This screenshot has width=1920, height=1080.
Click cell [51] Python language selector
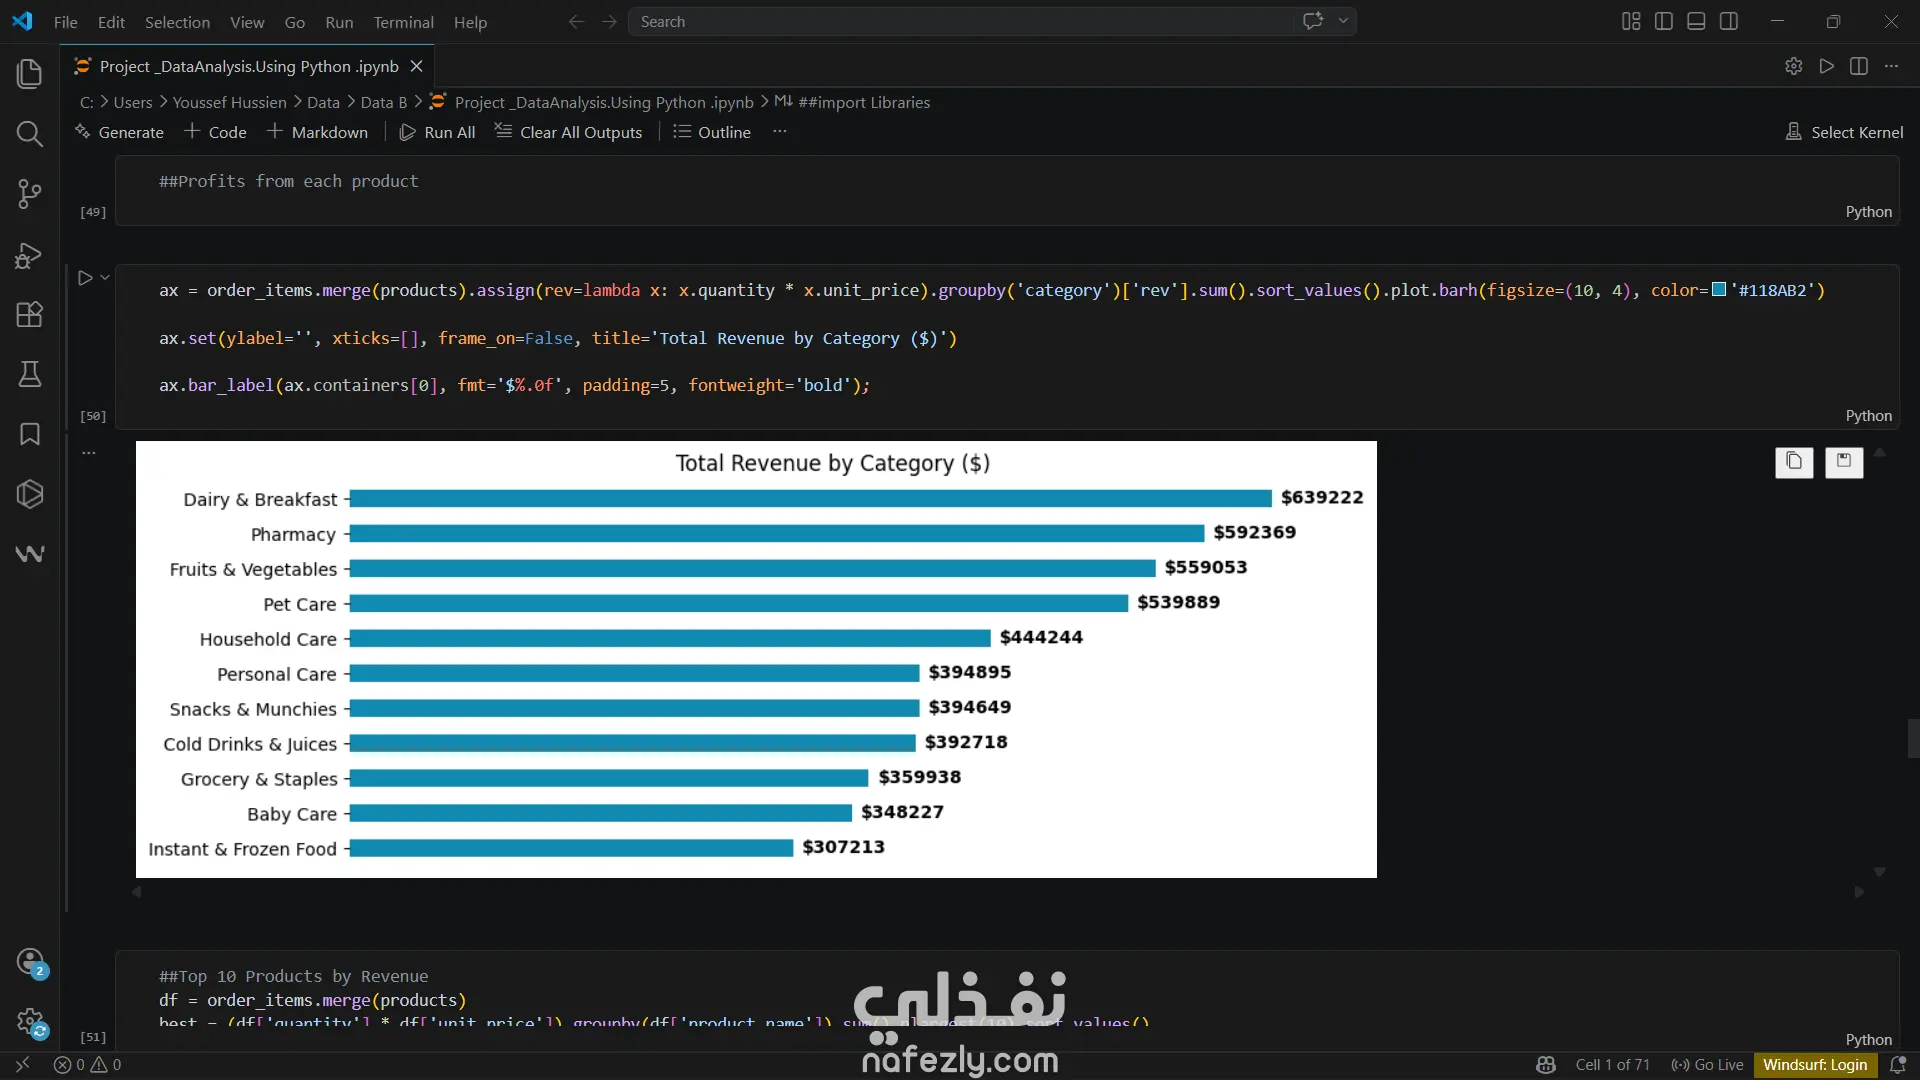coord(1868,1040)
